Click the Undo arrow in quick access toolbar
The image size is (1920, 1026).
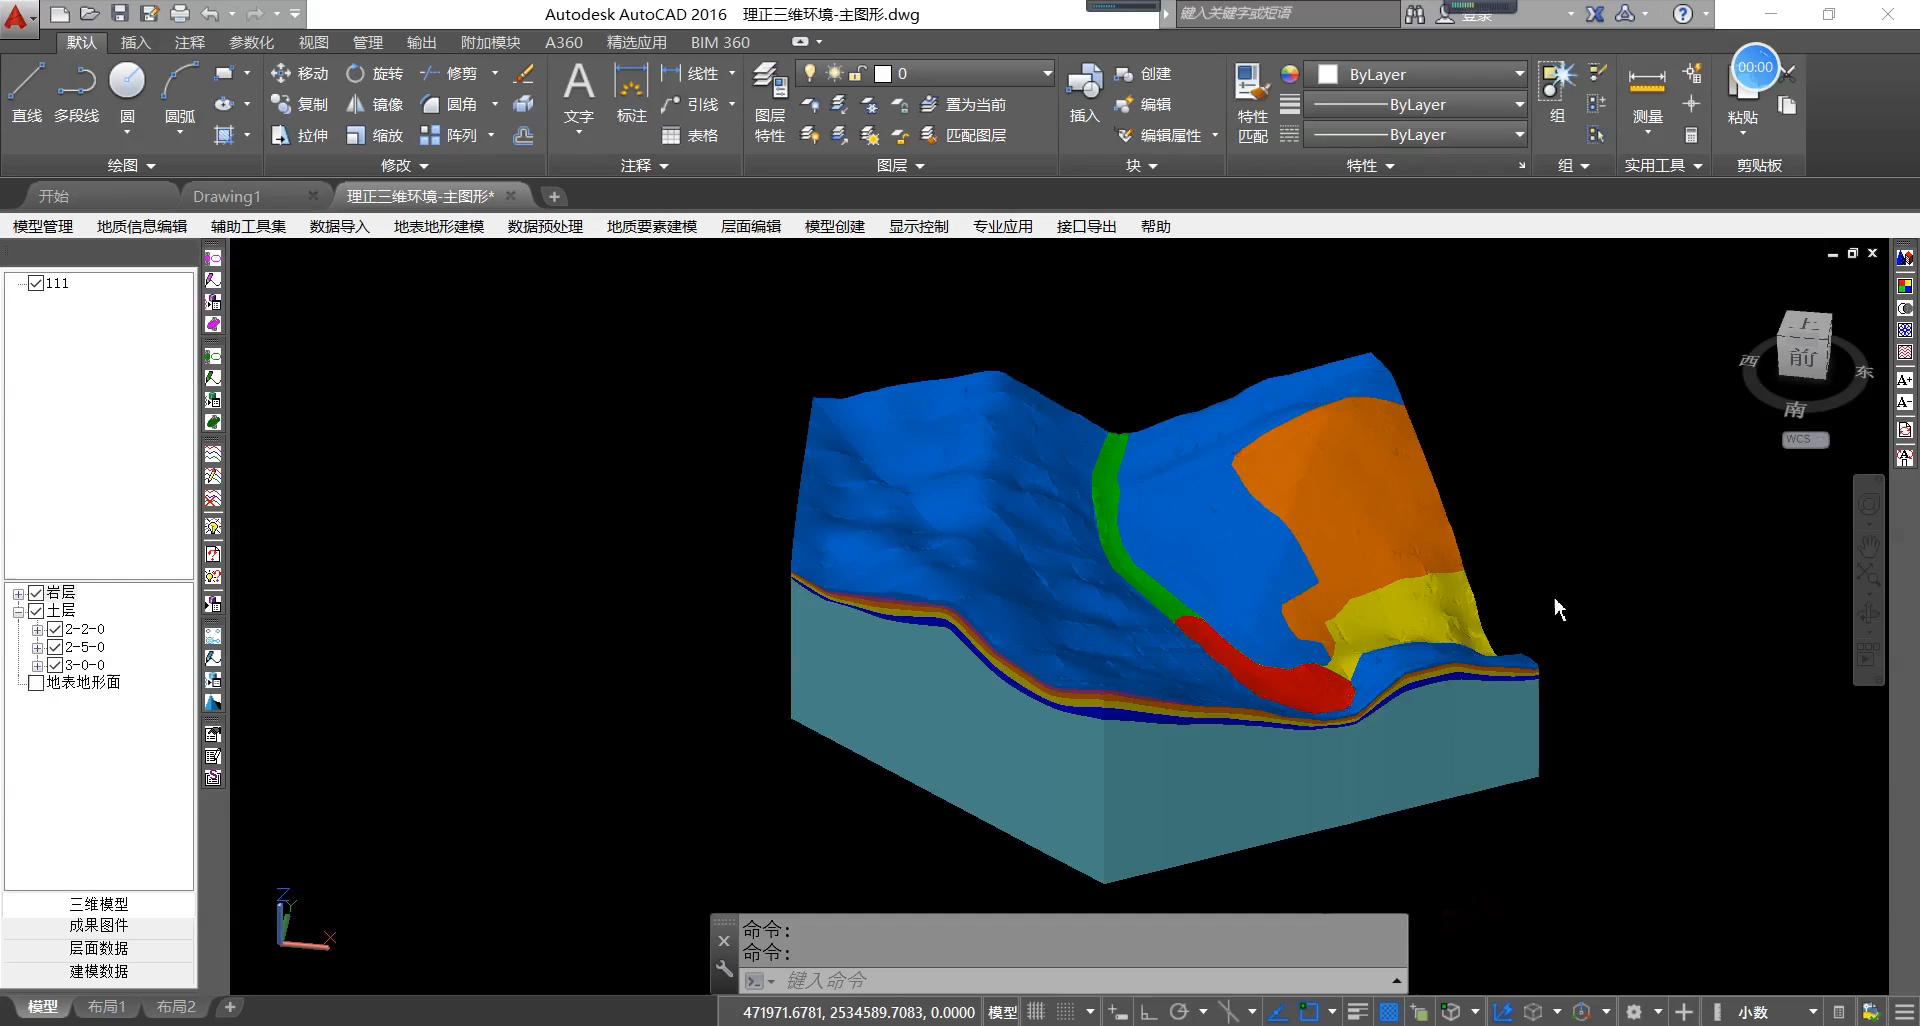point(209,14)
